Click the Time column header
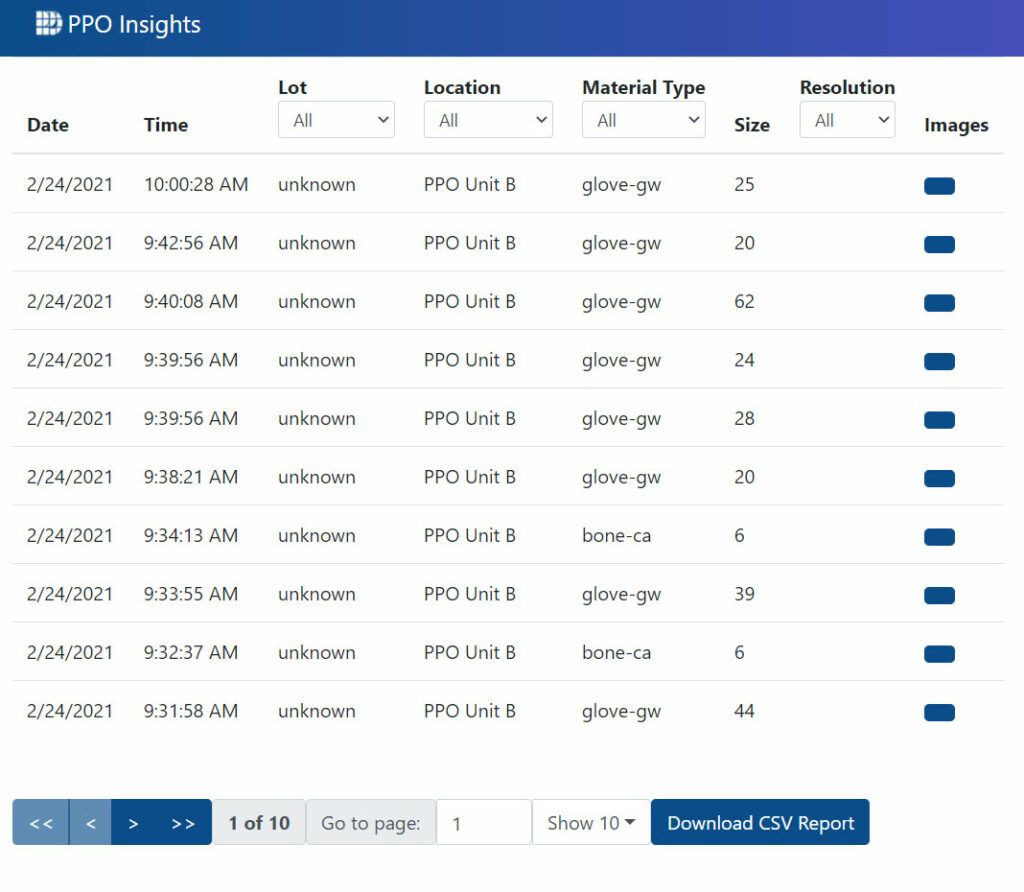Viewport: 1024px width, 892px height. 166,125
